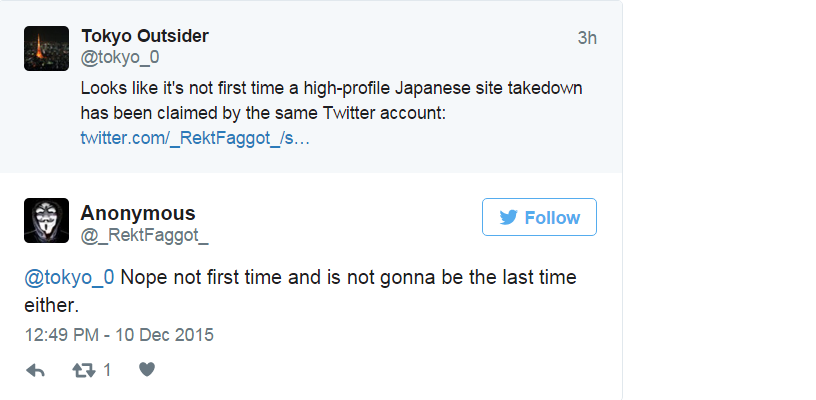Open the Anonymous display name link
816x400 pixels.
point(138,213)
